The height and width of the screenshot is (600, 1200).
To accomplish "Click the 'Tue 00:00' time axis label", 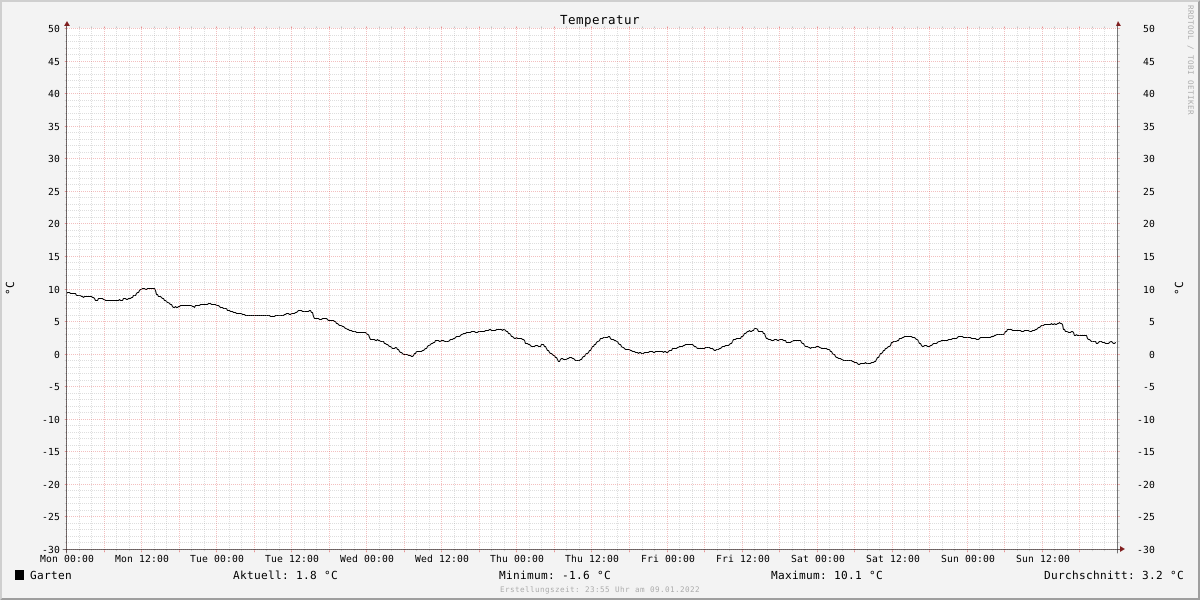I will (217, 559).
